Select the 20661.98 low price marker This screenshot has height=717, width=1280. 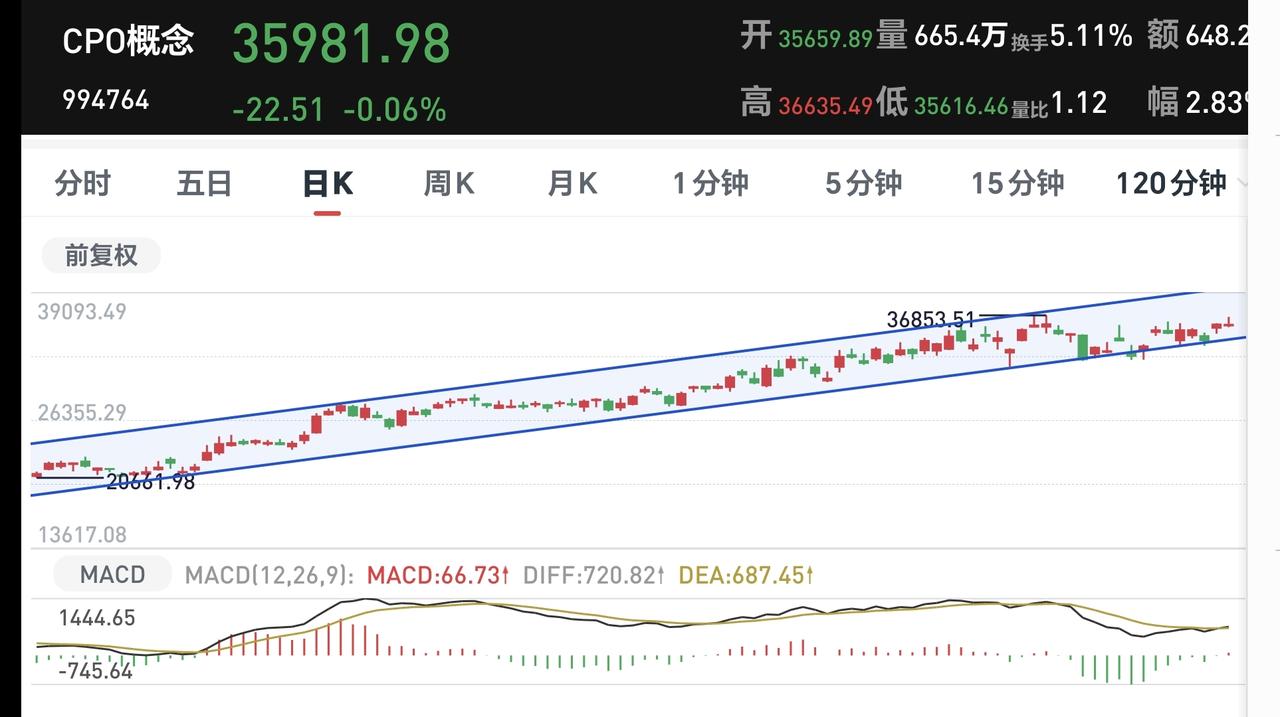(x=151, y=482)
